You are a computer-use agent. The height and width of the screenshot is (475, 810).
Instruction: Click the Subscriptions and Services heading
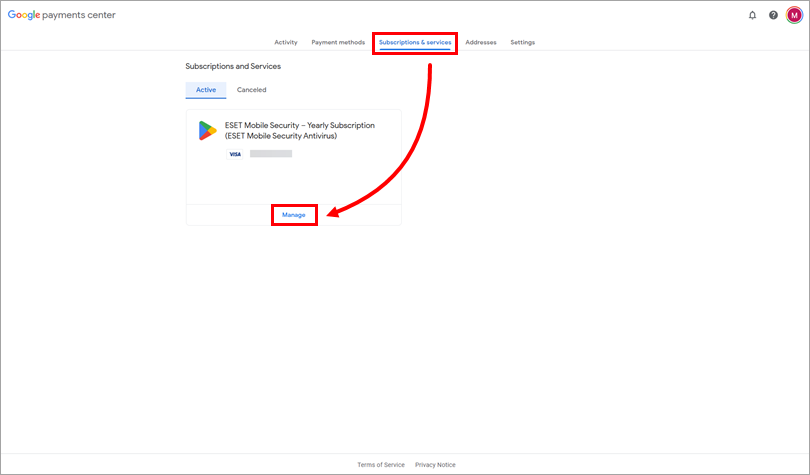coord(233,66)
